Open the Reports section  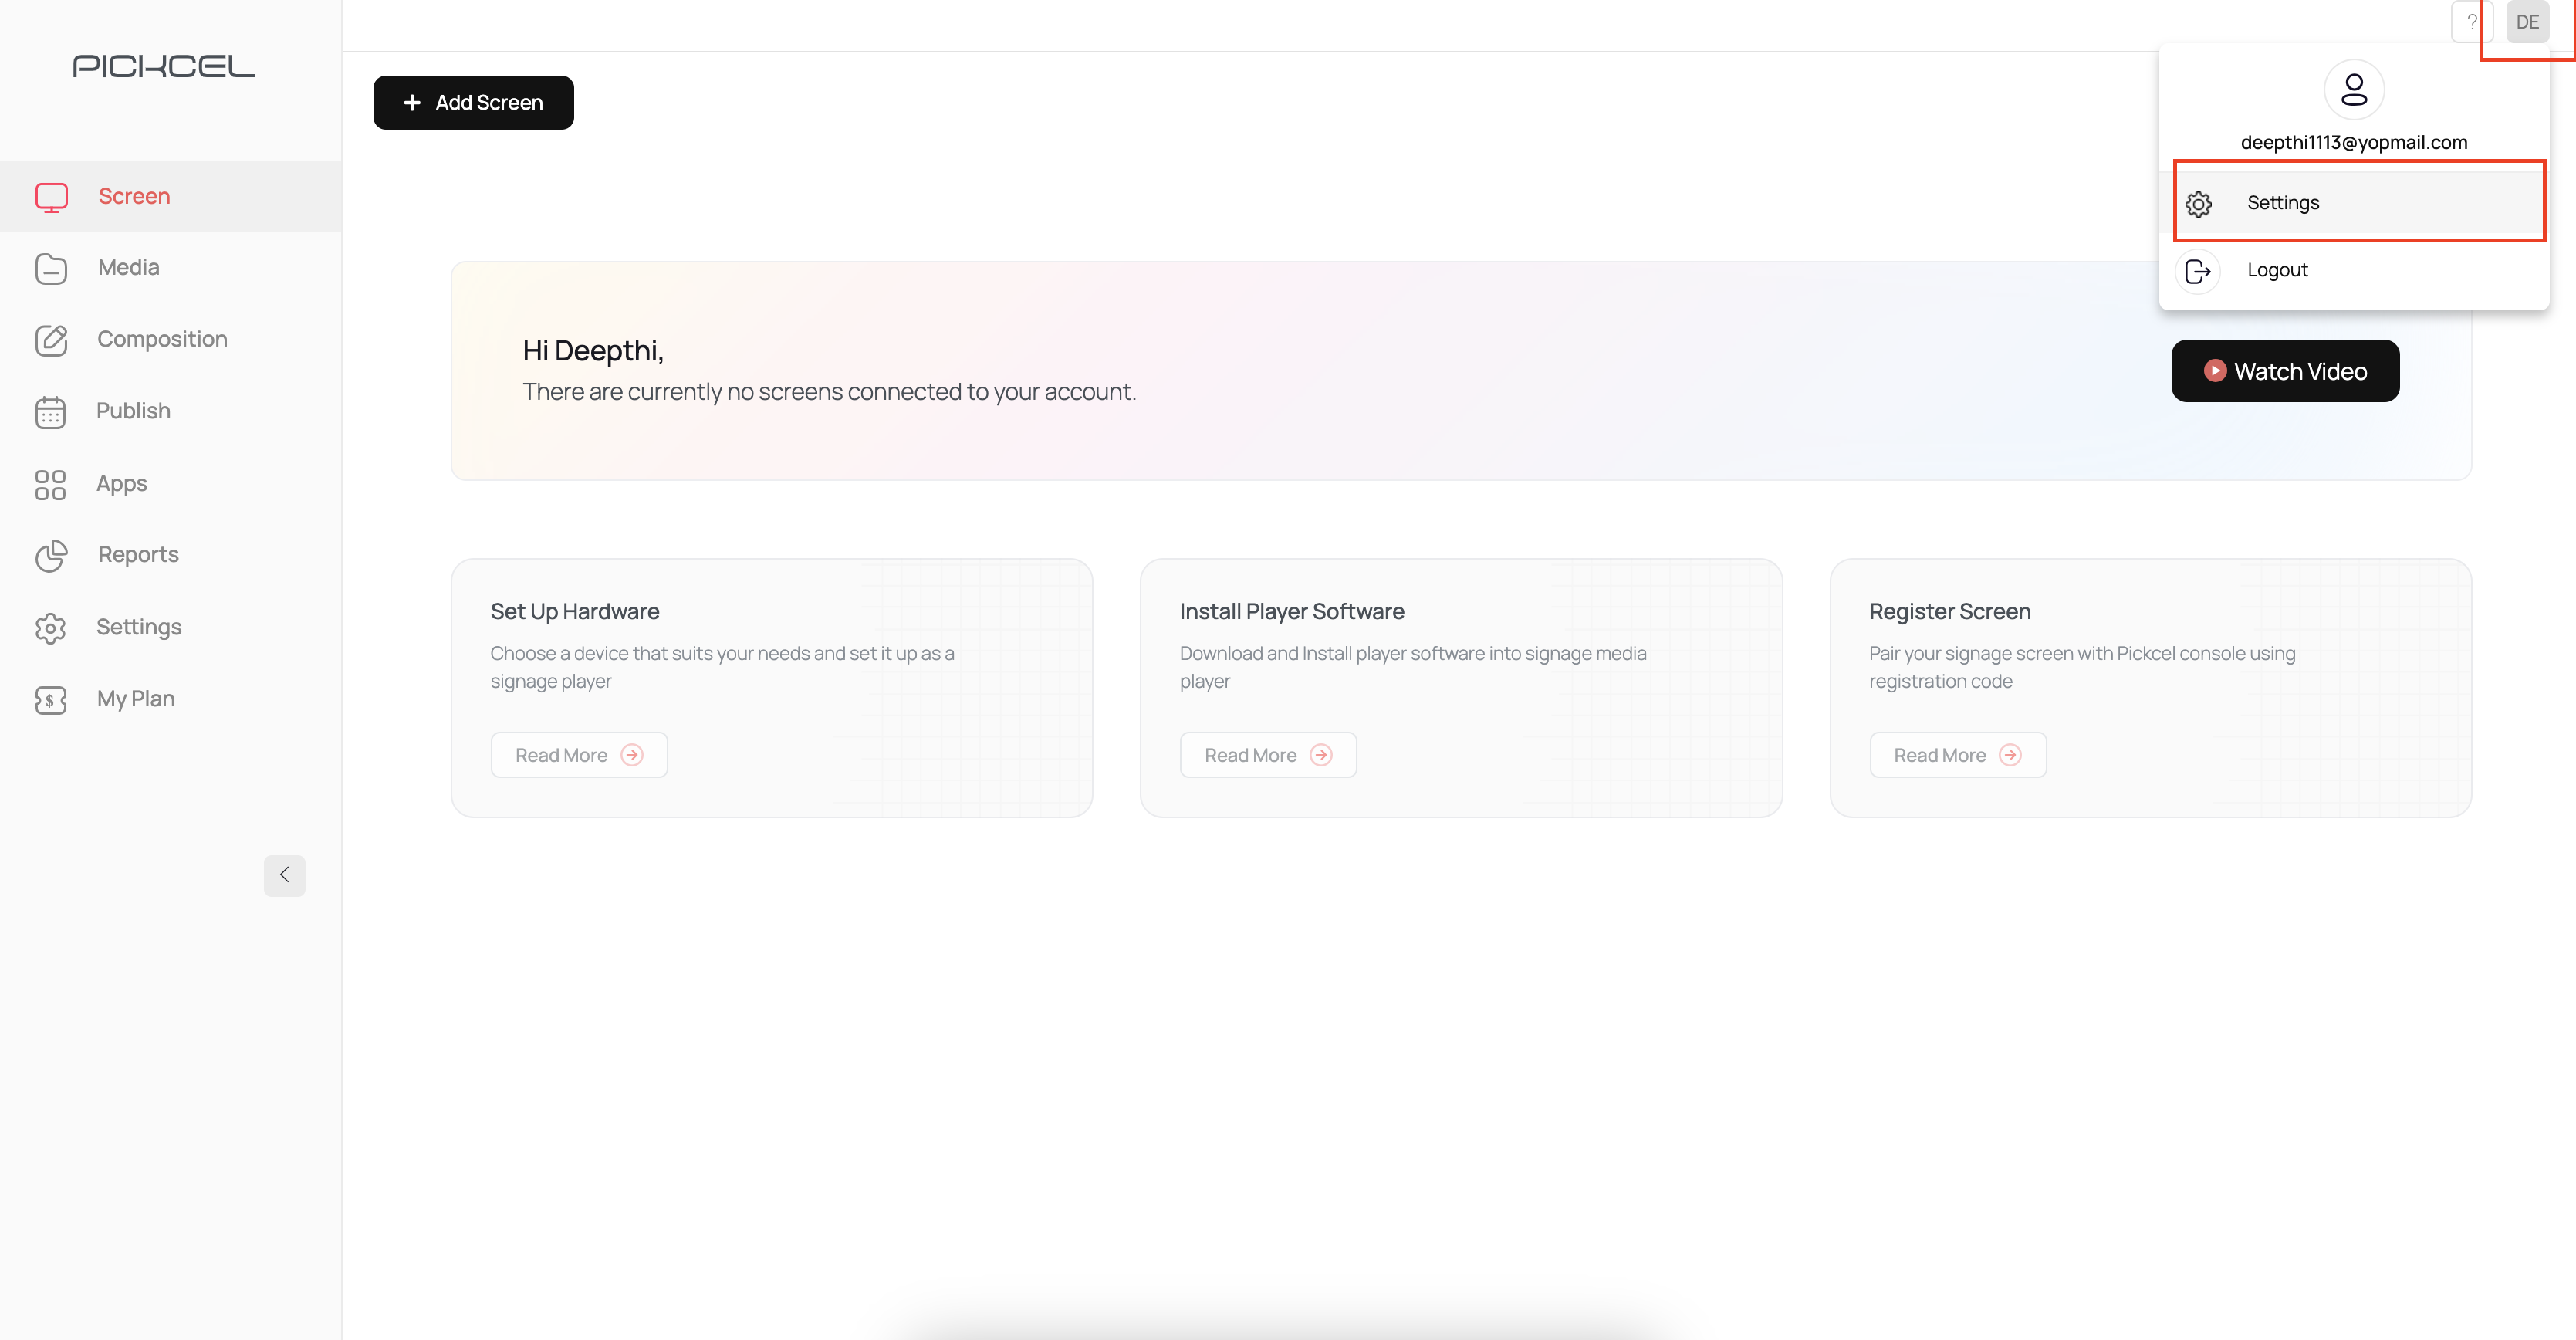[x=171, y=555]
